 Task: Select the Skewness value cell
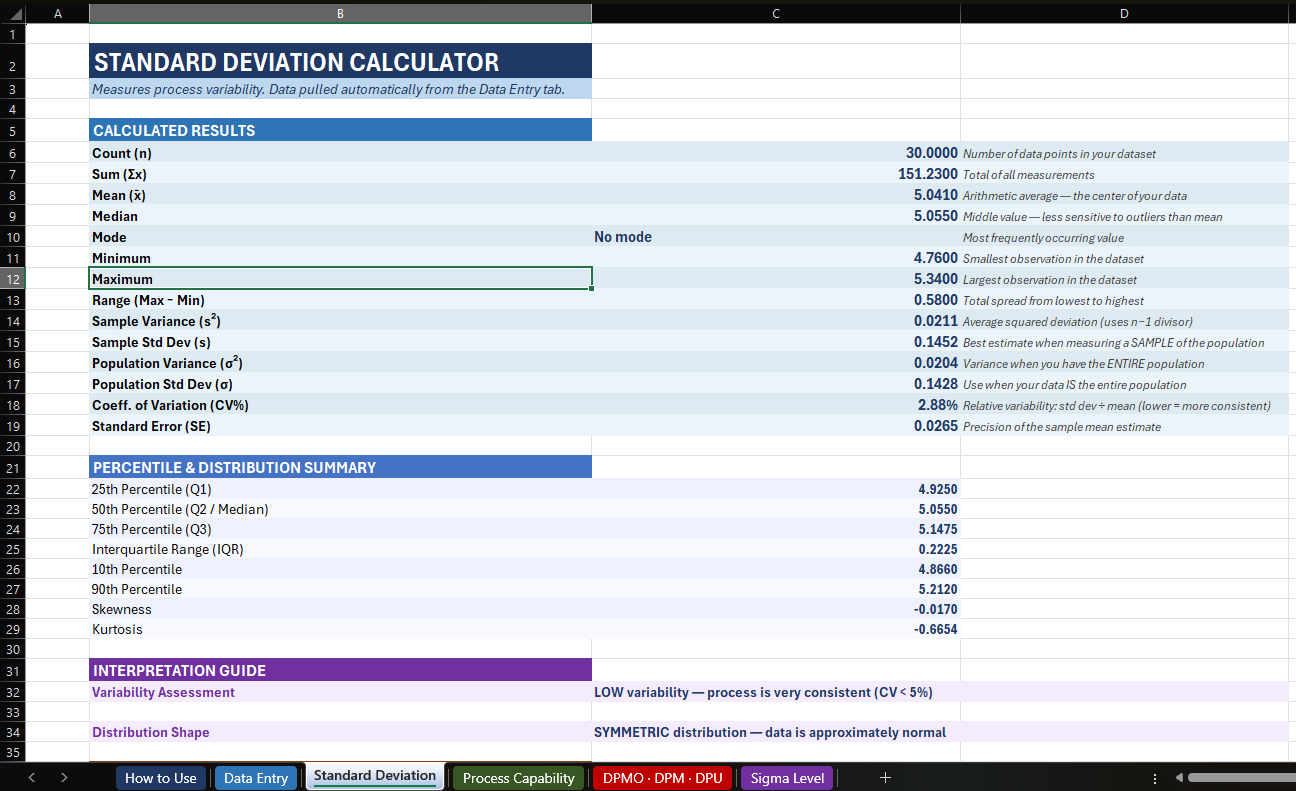point(776,609)
